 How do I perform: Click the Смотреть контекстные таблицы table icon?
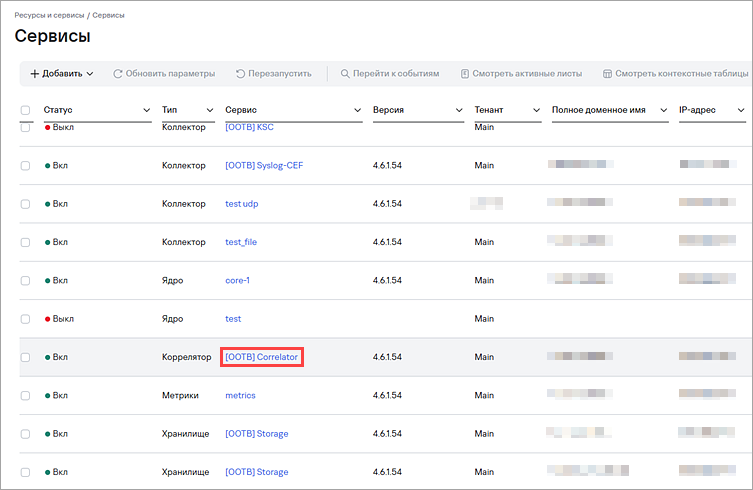click(607, 74)
